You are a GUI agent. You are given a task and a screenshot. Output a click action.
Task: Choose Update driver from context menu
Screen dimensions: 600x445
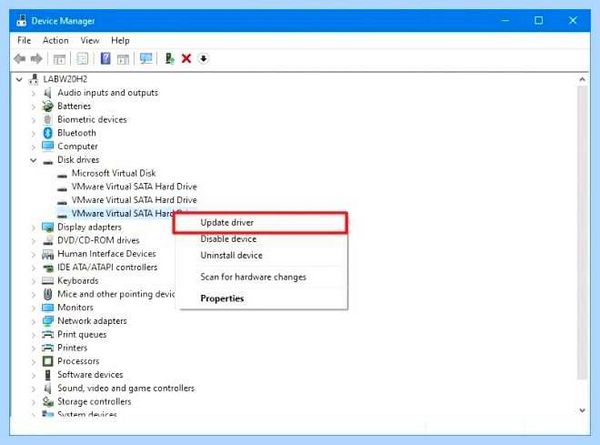(260, 223)
